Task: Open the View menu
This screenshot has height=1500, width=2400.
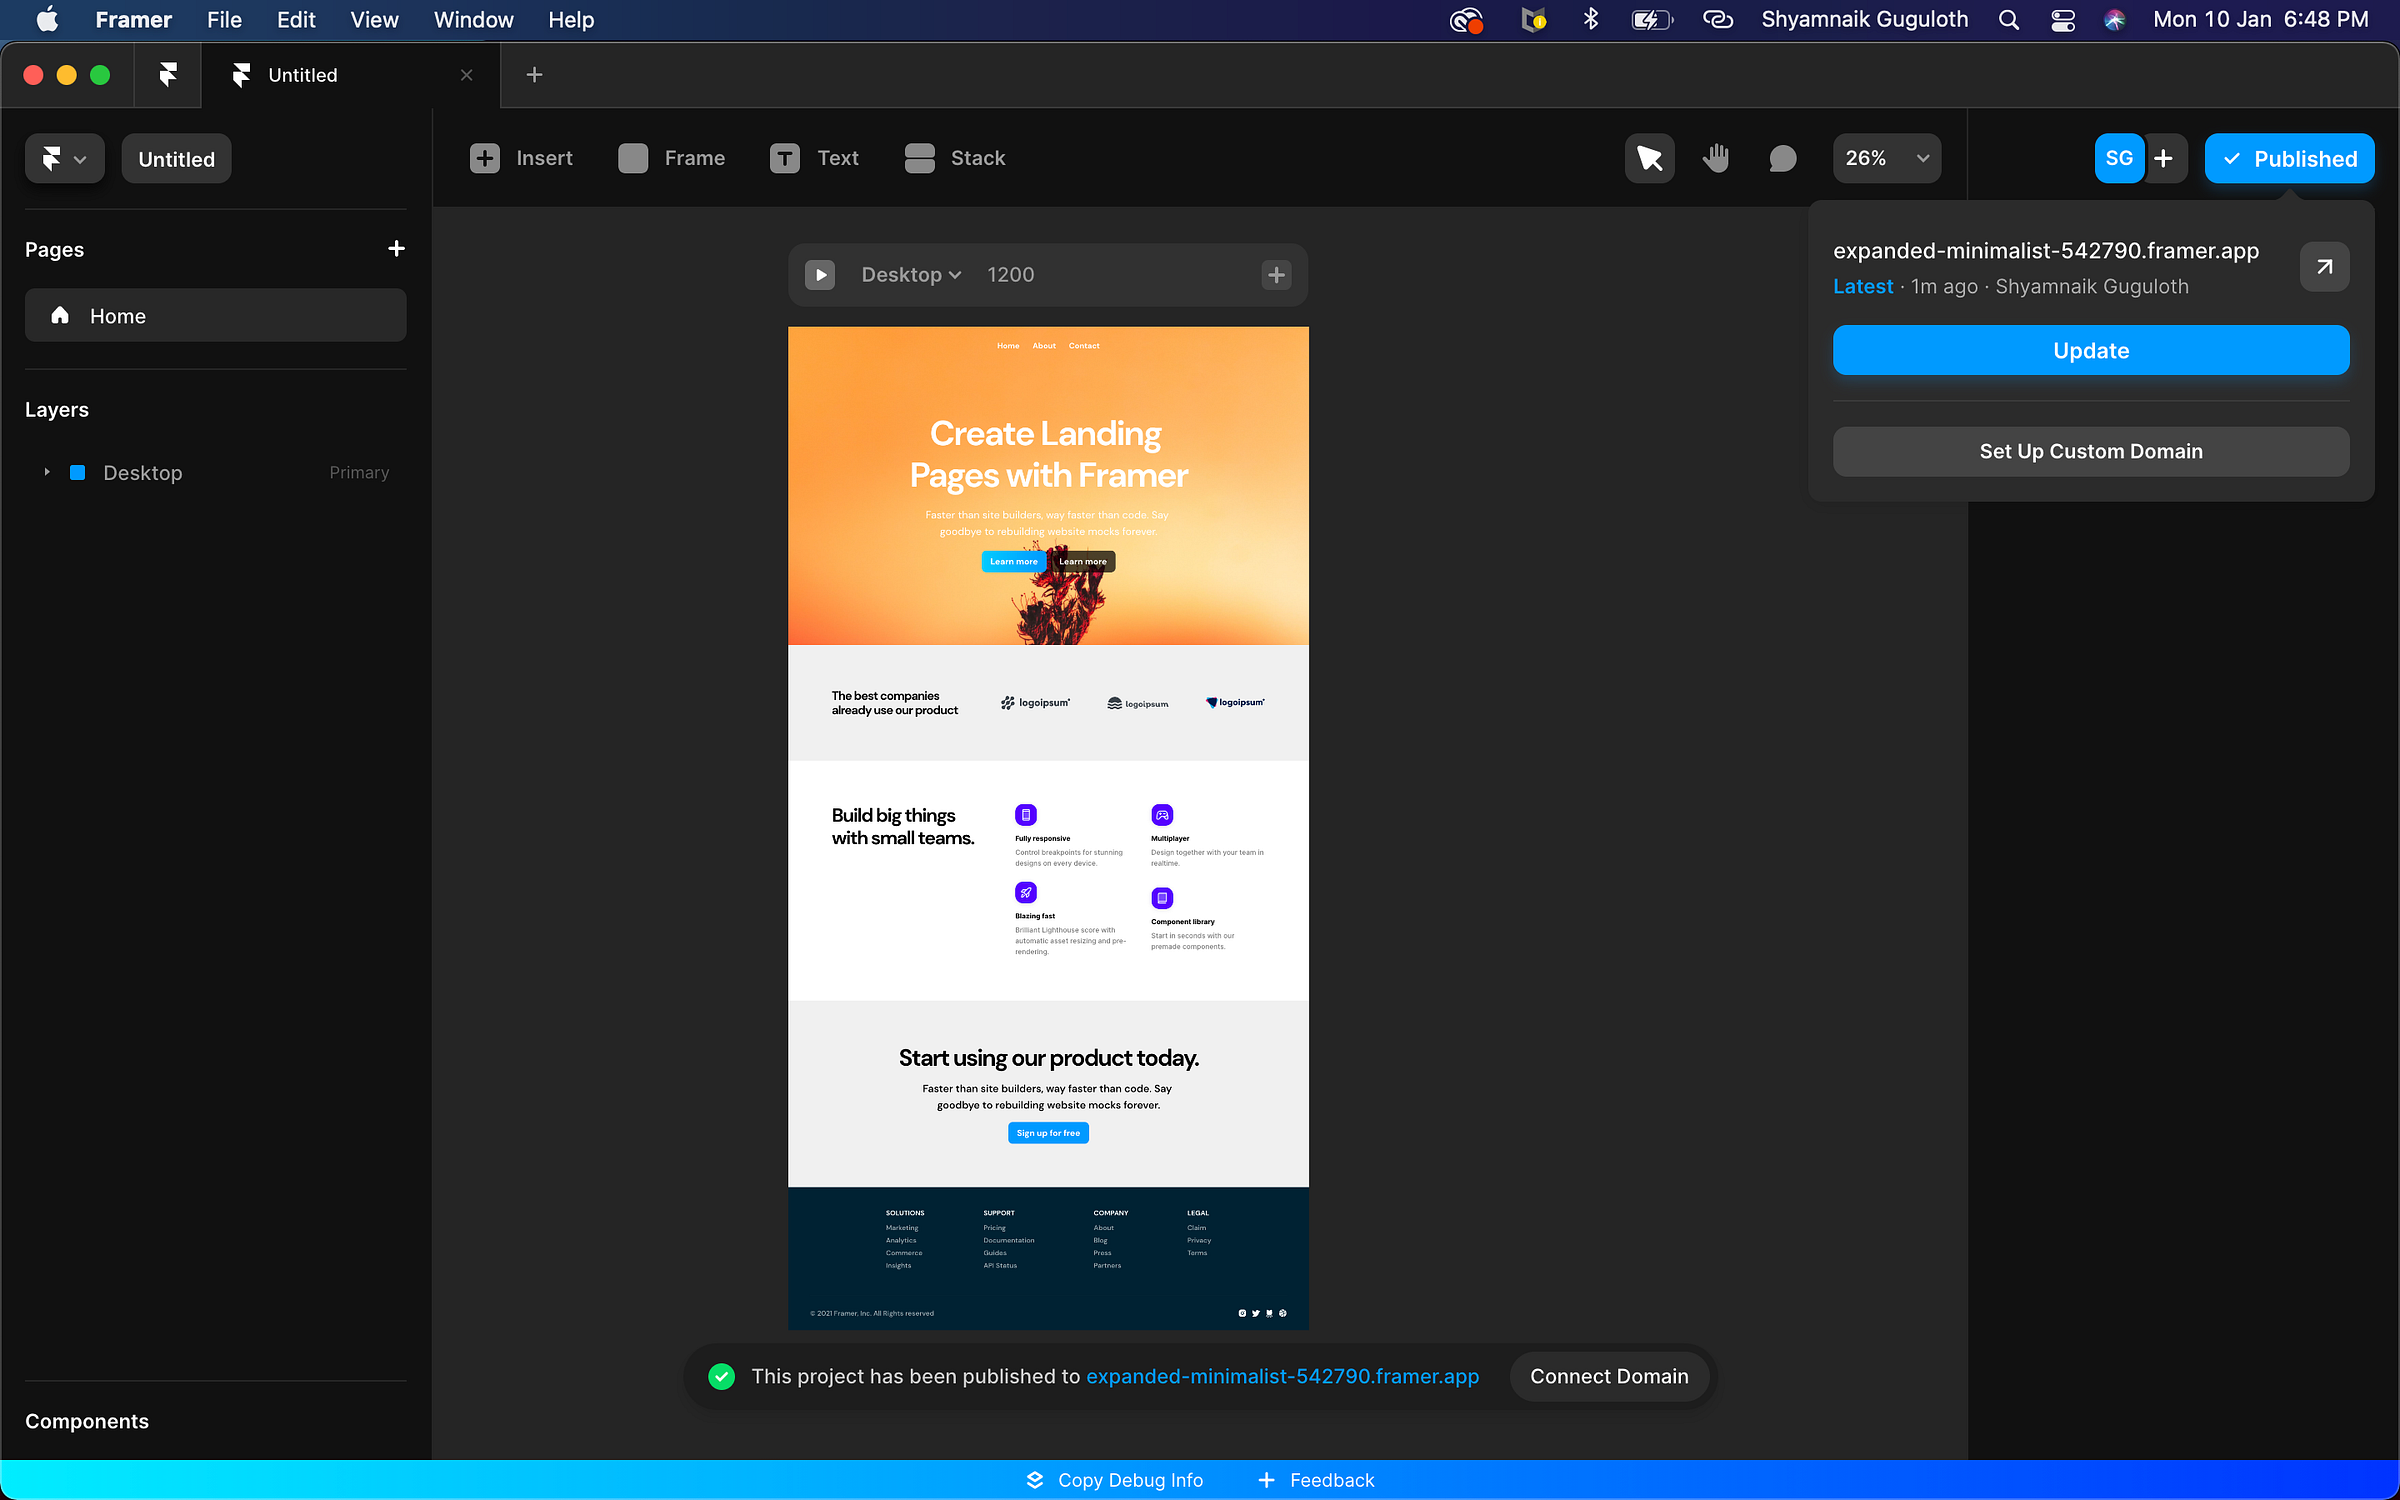Action: tap(374, 20)
